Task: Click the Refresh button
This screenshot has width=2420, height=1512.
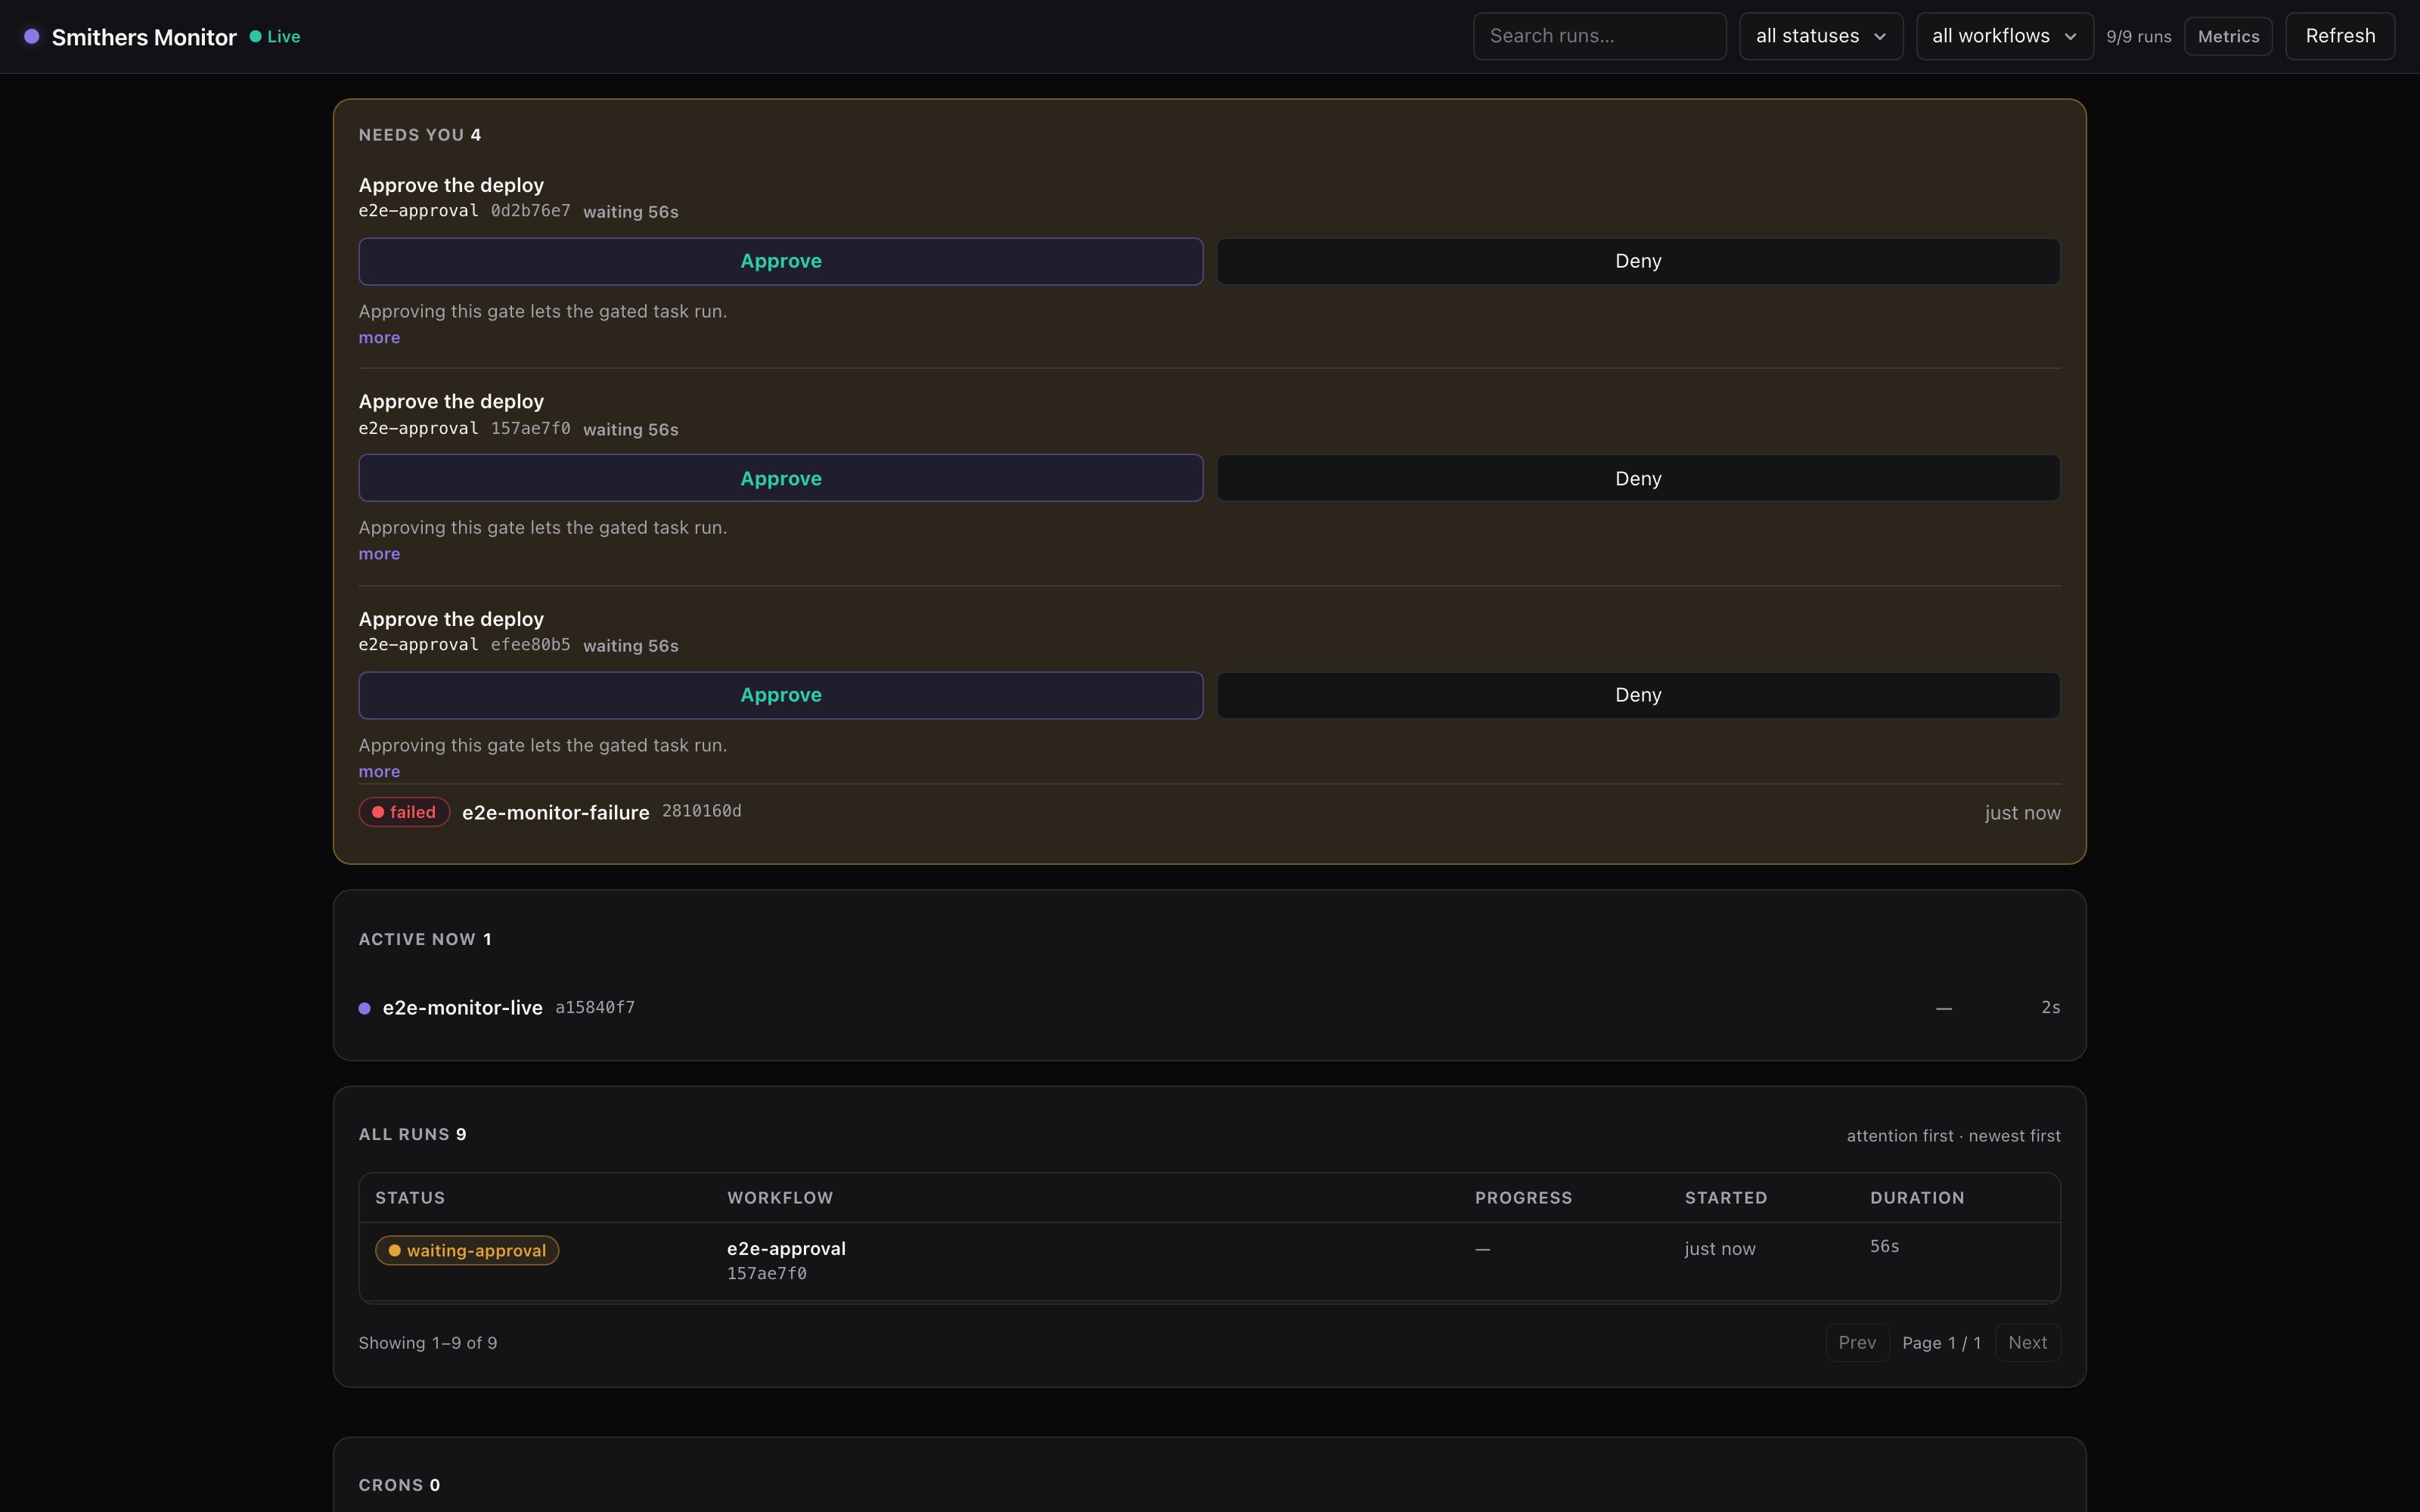Action: pyautogui.click(x=2339, y=36)
